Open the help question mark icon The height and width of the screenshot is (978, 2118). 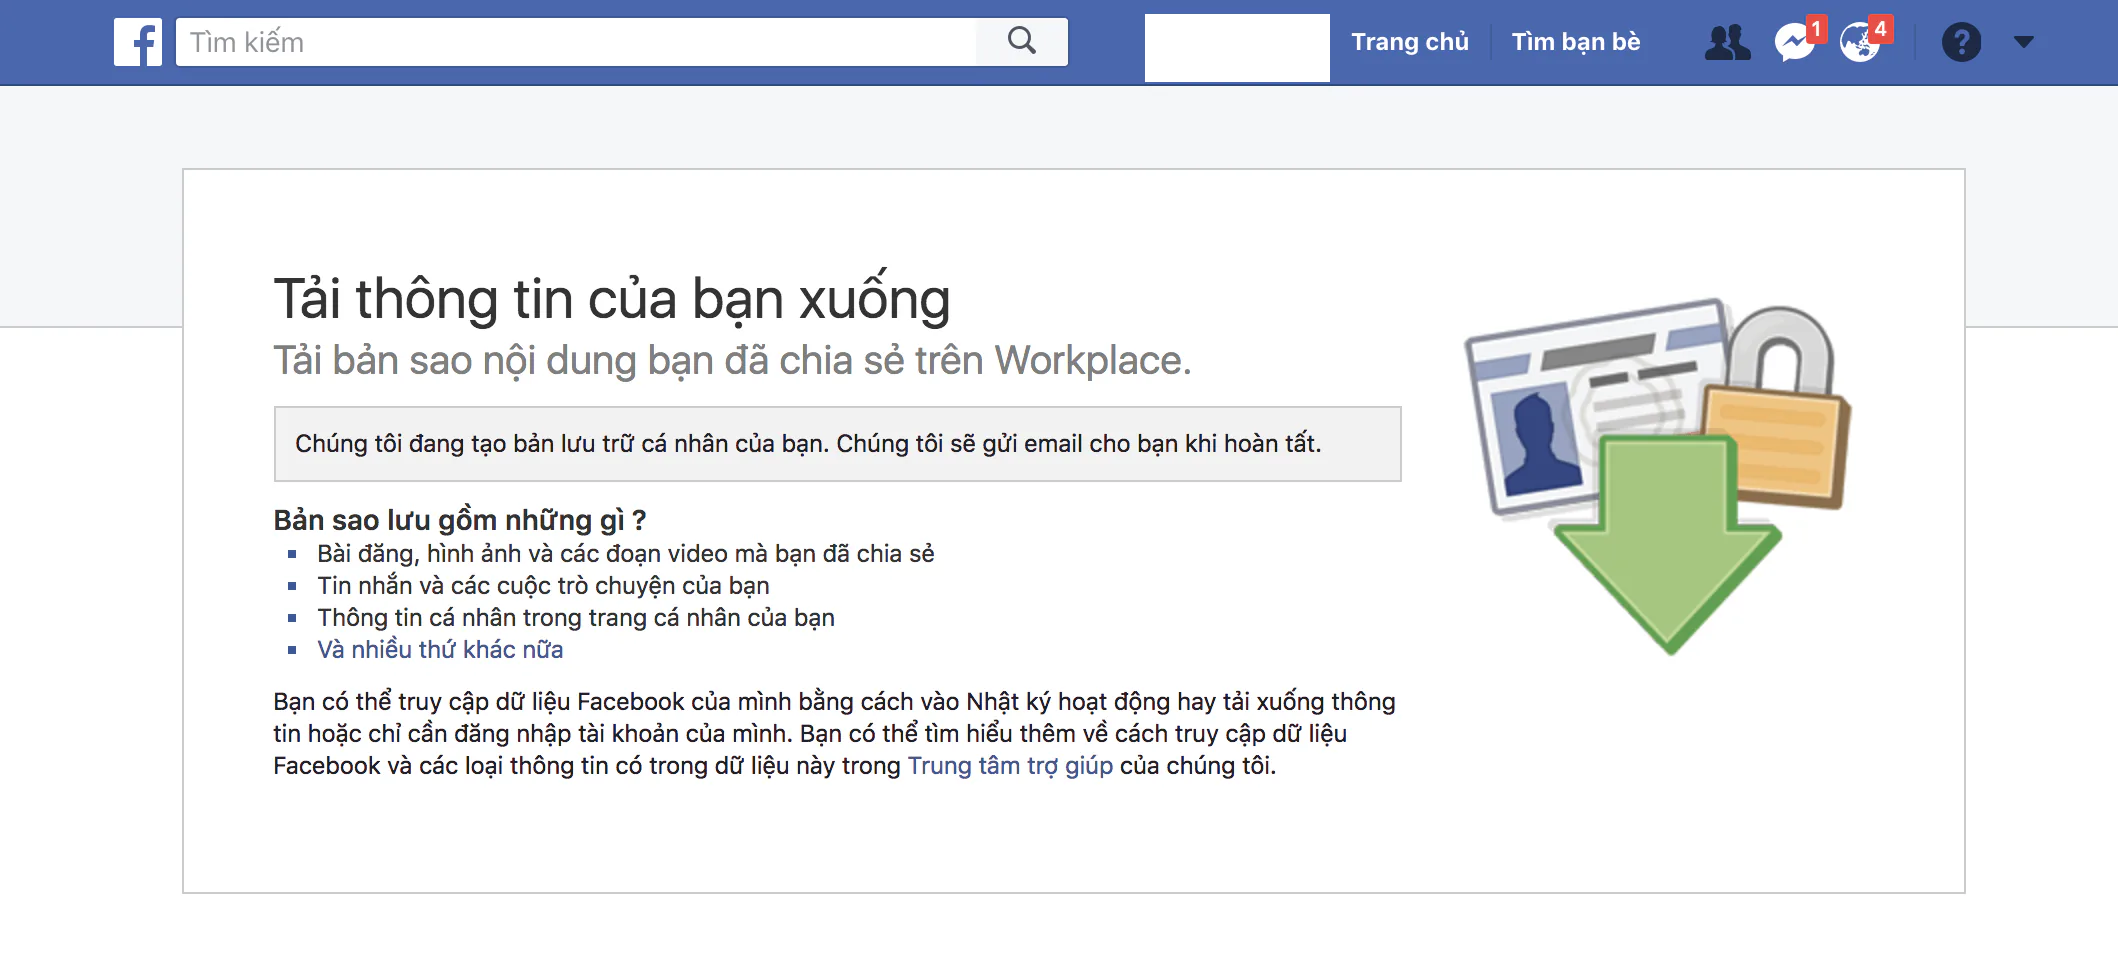coord(1961,42)
